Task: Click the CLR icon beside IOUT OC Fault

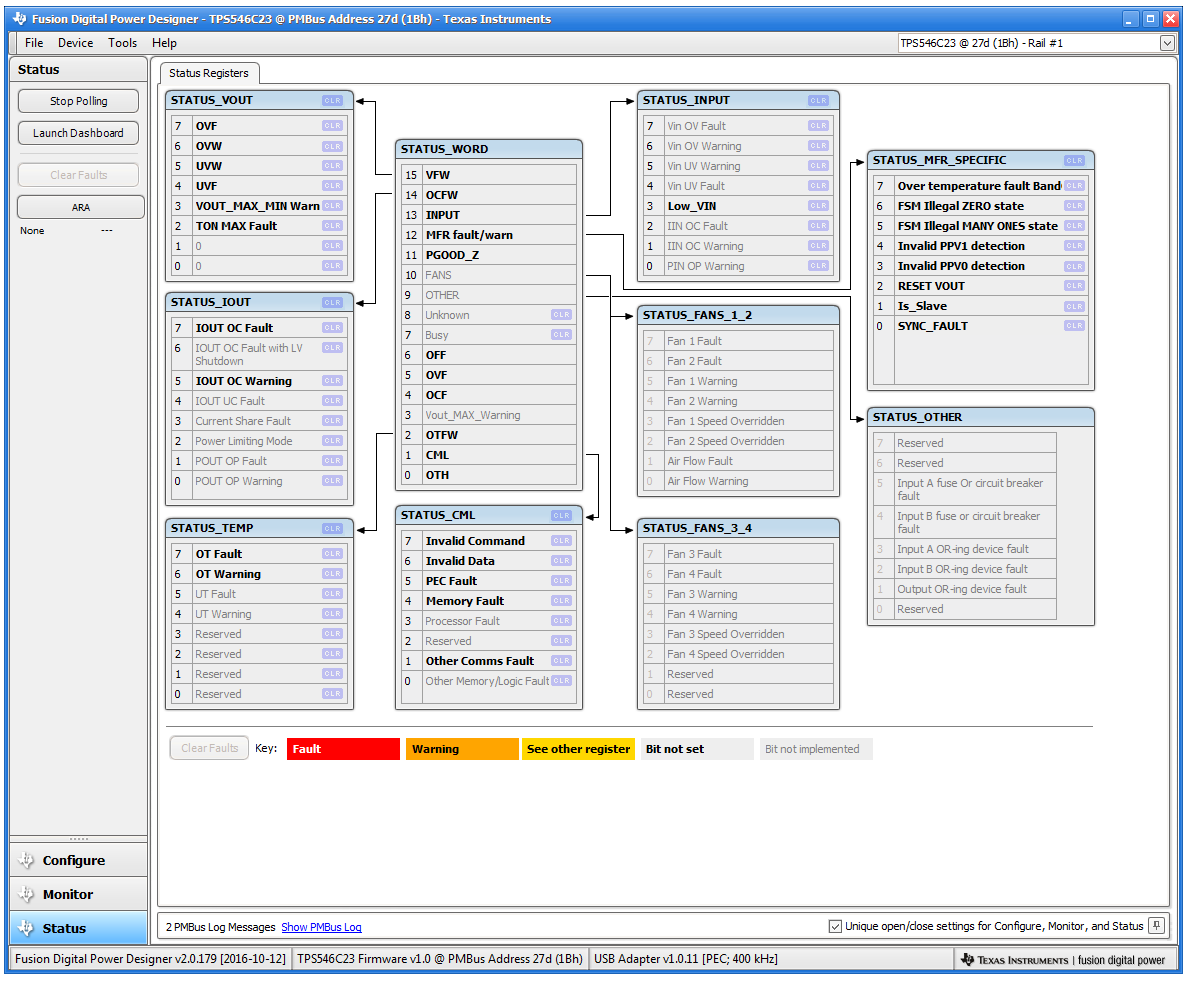Action: 331,327
